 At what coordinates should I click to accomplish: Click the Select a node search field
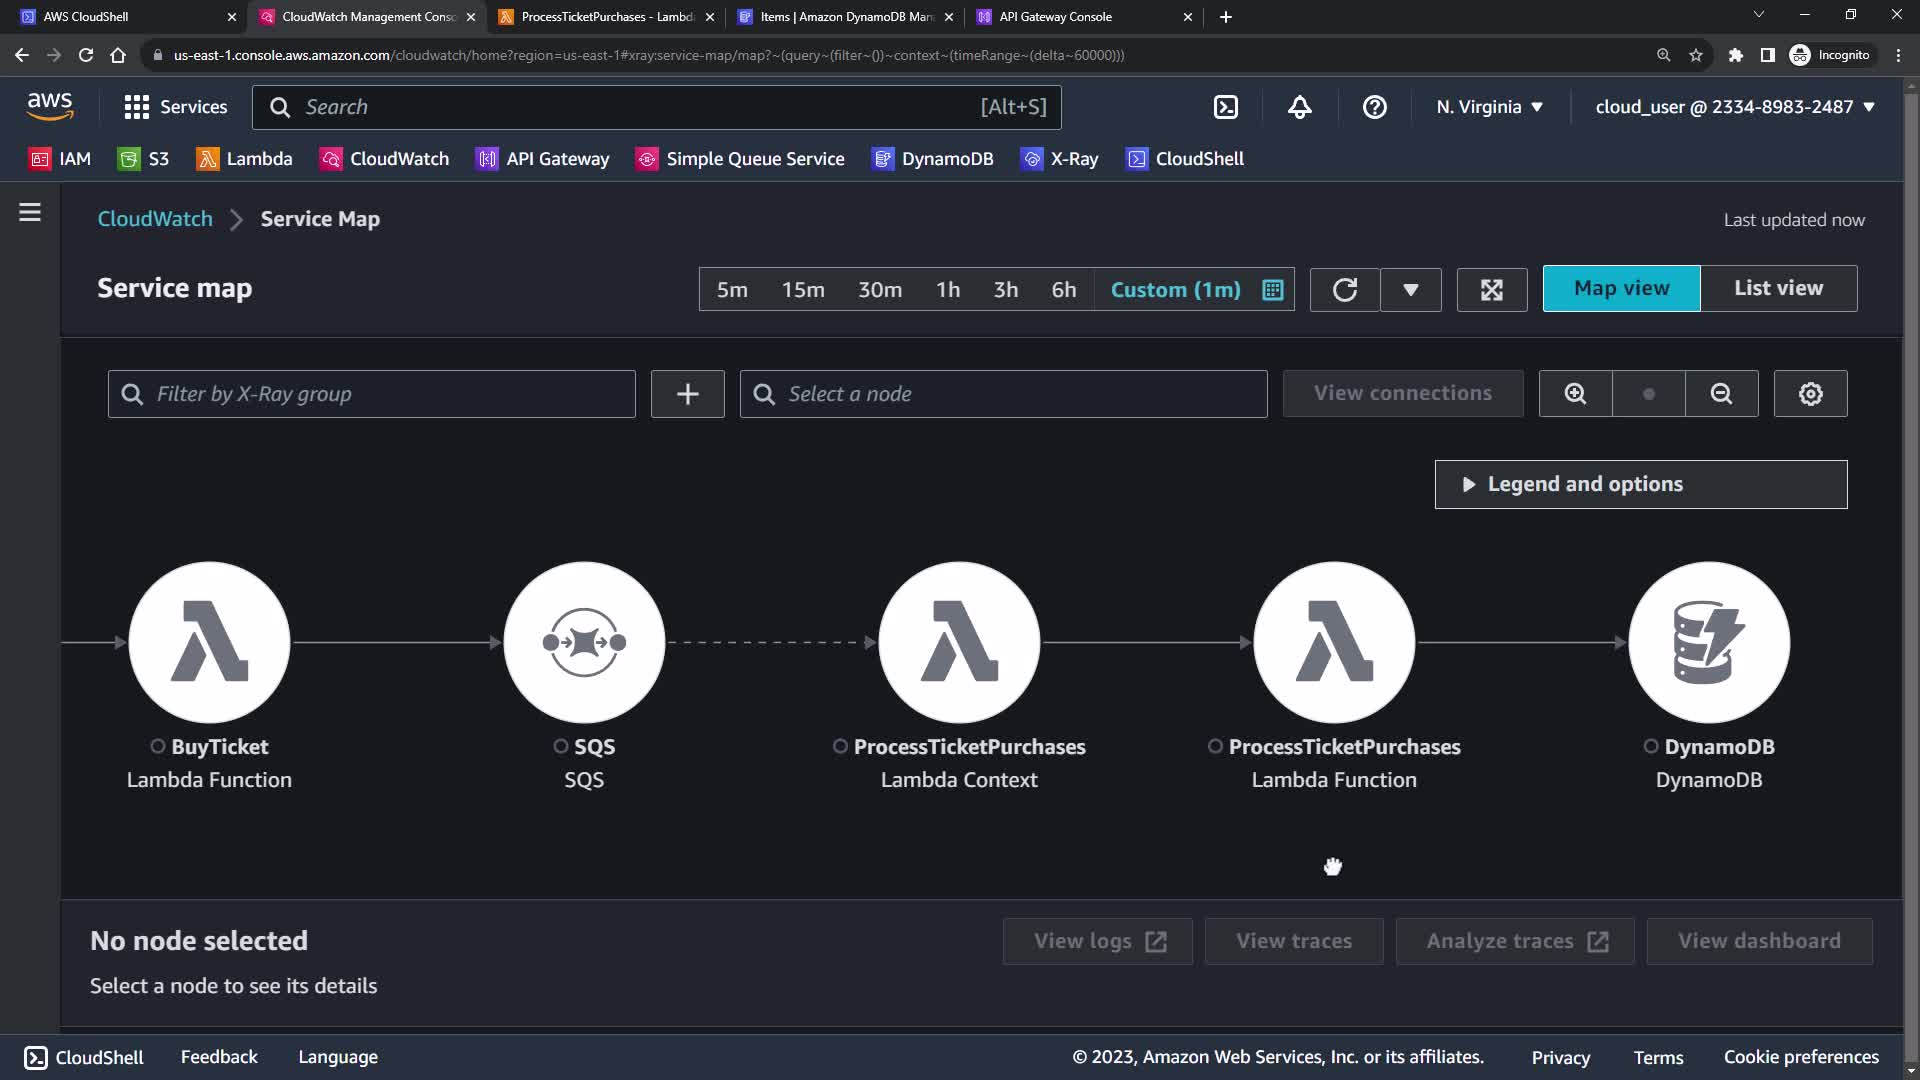[1003, 394]
